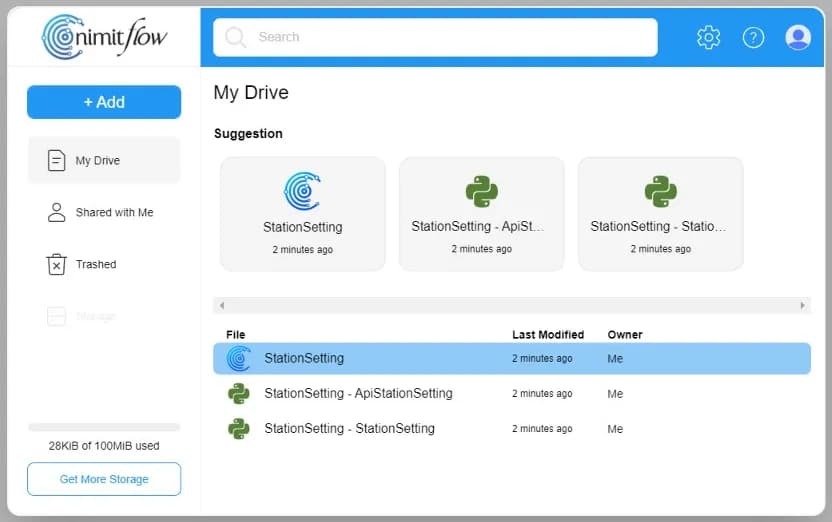Screen dimensions: 832x522
Task: Click 28KiB of 100MiB used text
Action: [104, 446]
